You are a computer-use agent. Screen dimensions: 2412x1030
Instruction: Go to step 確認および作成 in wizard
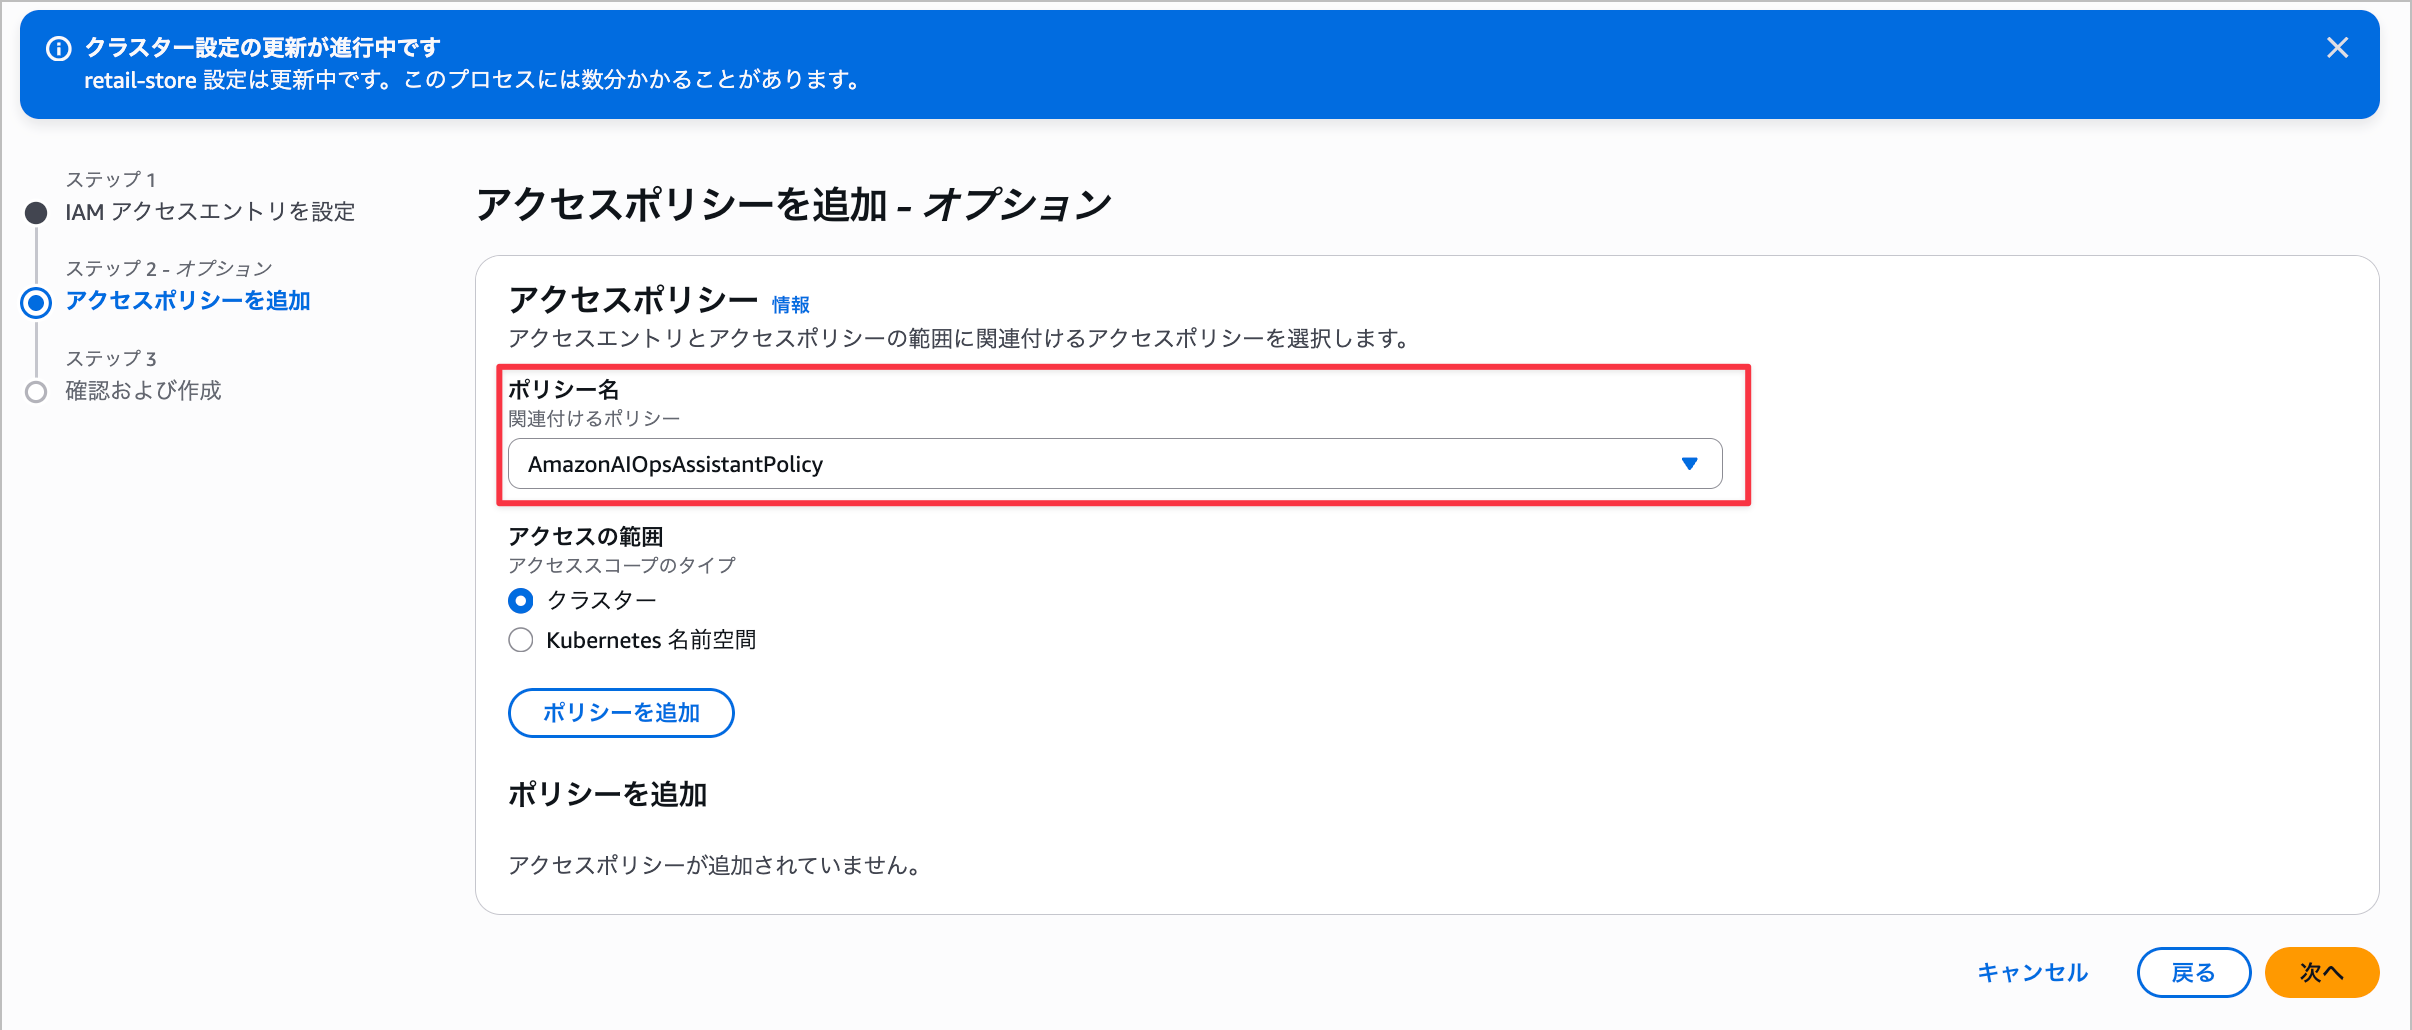tap(144, 391)
